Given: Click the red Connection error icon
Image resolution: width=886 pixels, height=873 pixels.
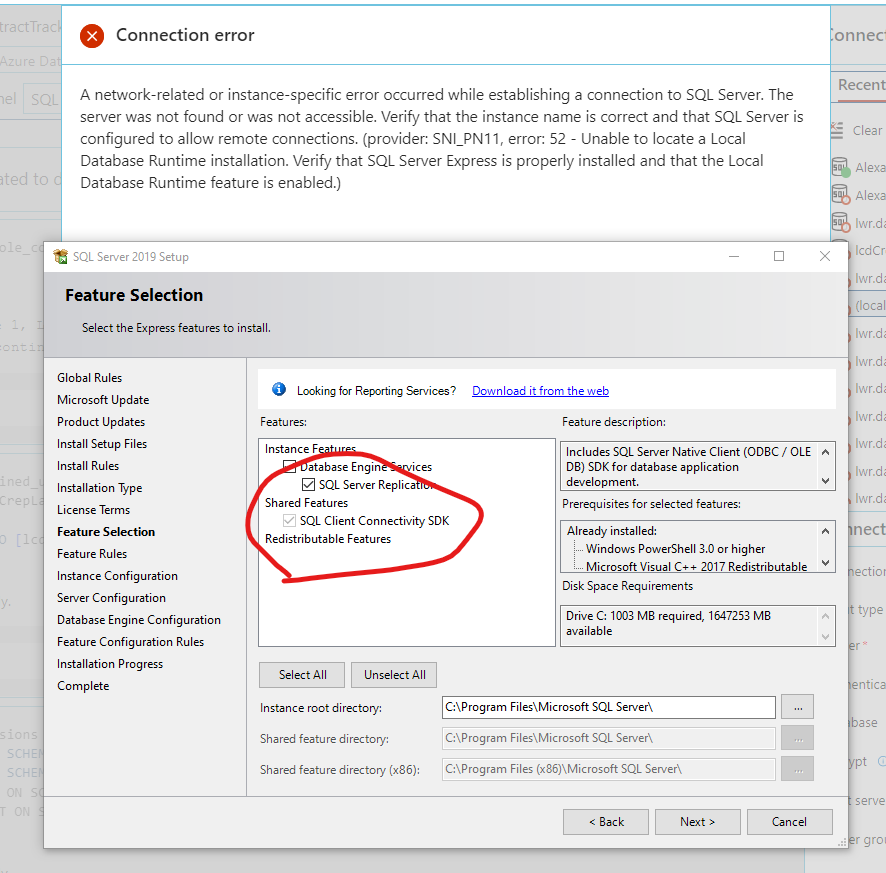Looking at the screenshot, I should (x=92, y=36).
